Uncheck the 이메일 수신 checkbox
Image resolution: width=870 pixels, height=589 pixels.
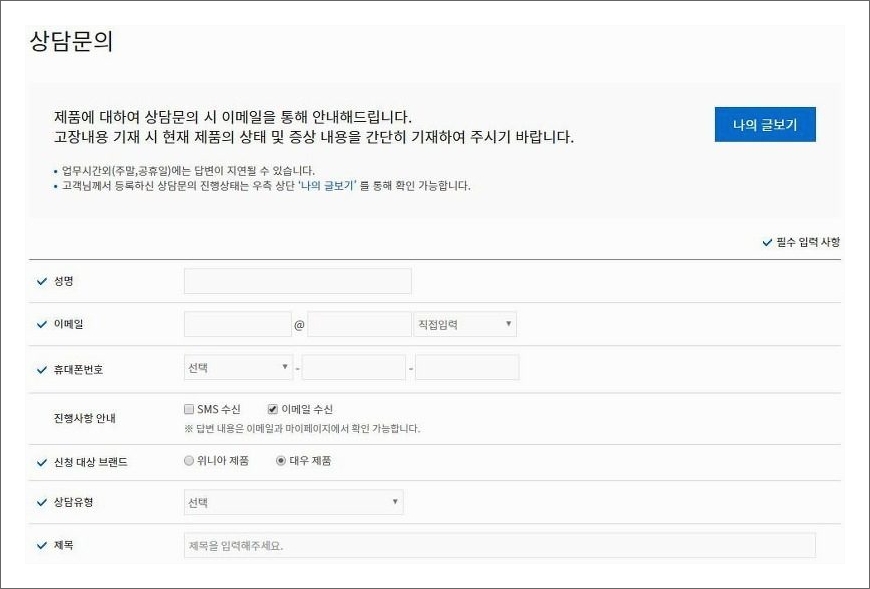point(273,408)
